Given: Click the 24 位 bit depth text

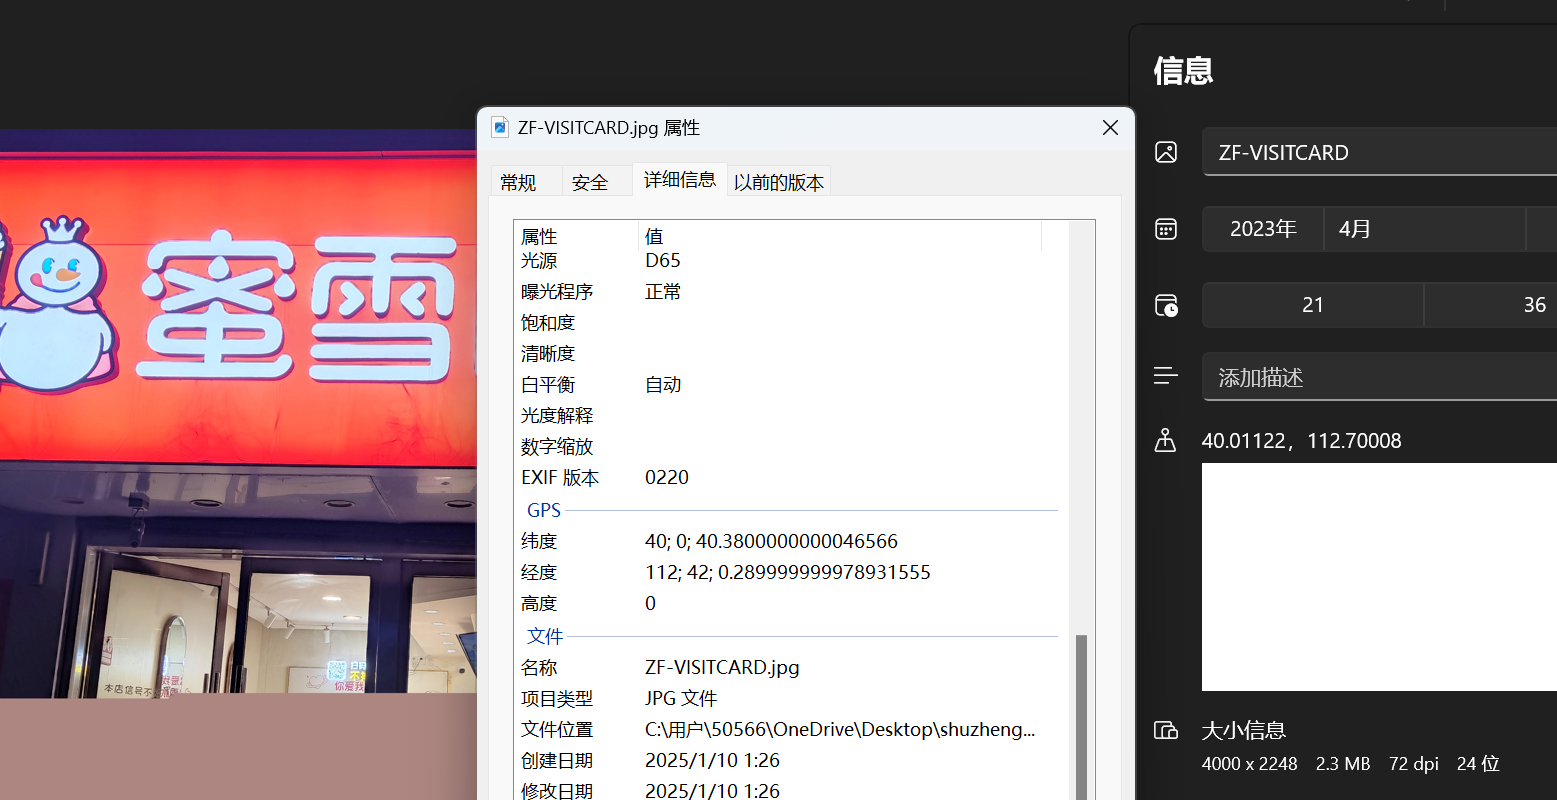Looking at the screenshot, I should [x=1478, y=764].
